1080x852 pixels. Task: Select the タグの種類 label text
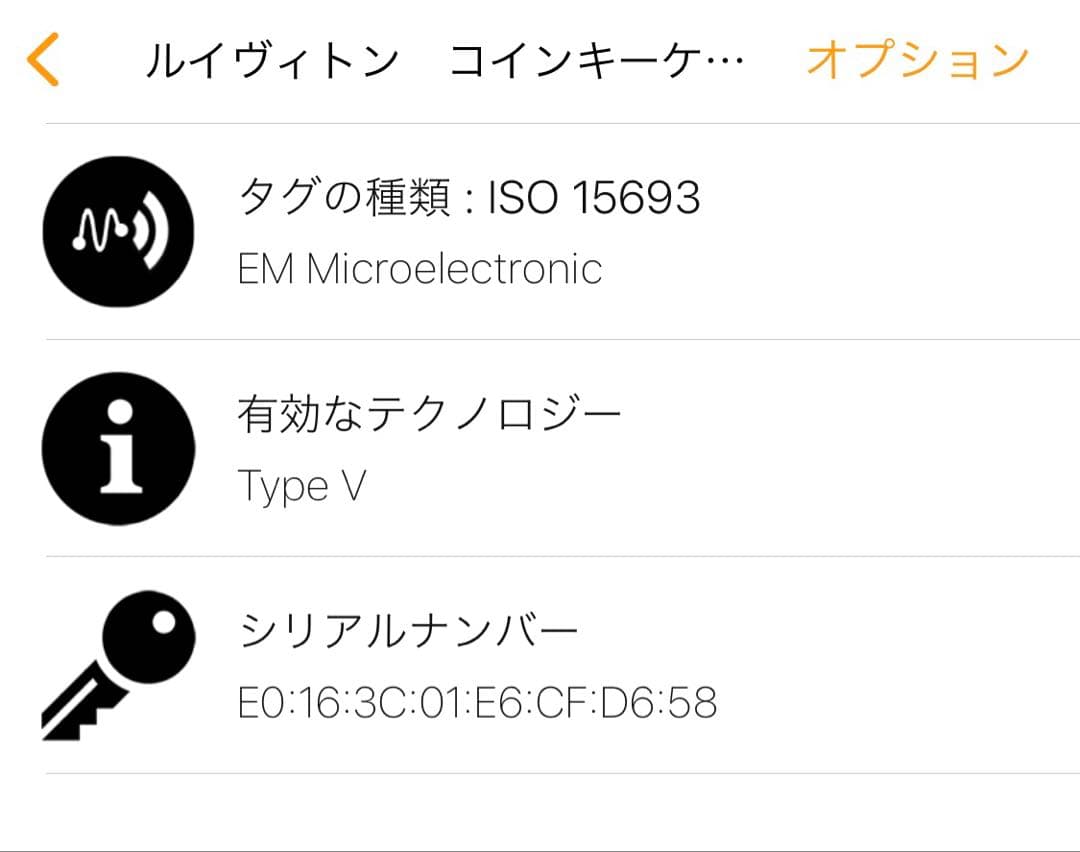[x=345, y=198]
